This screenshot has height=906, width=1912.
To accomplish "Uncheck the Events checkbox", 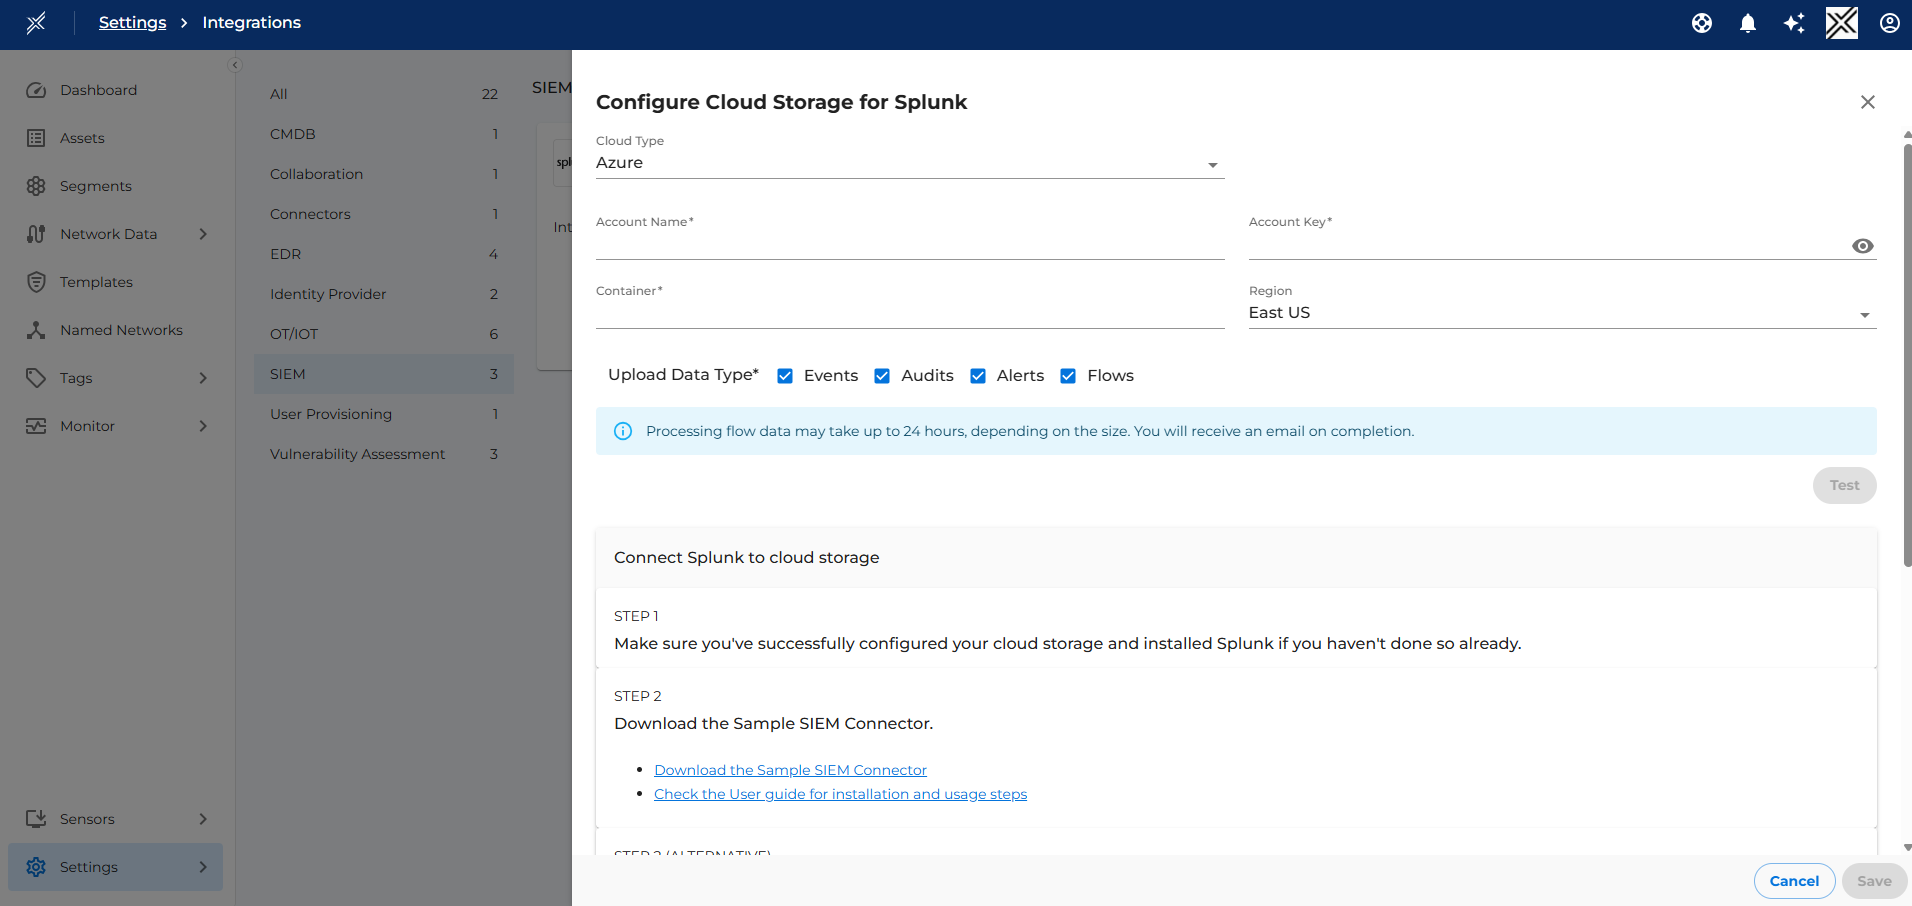I will (x=785, y=376).
